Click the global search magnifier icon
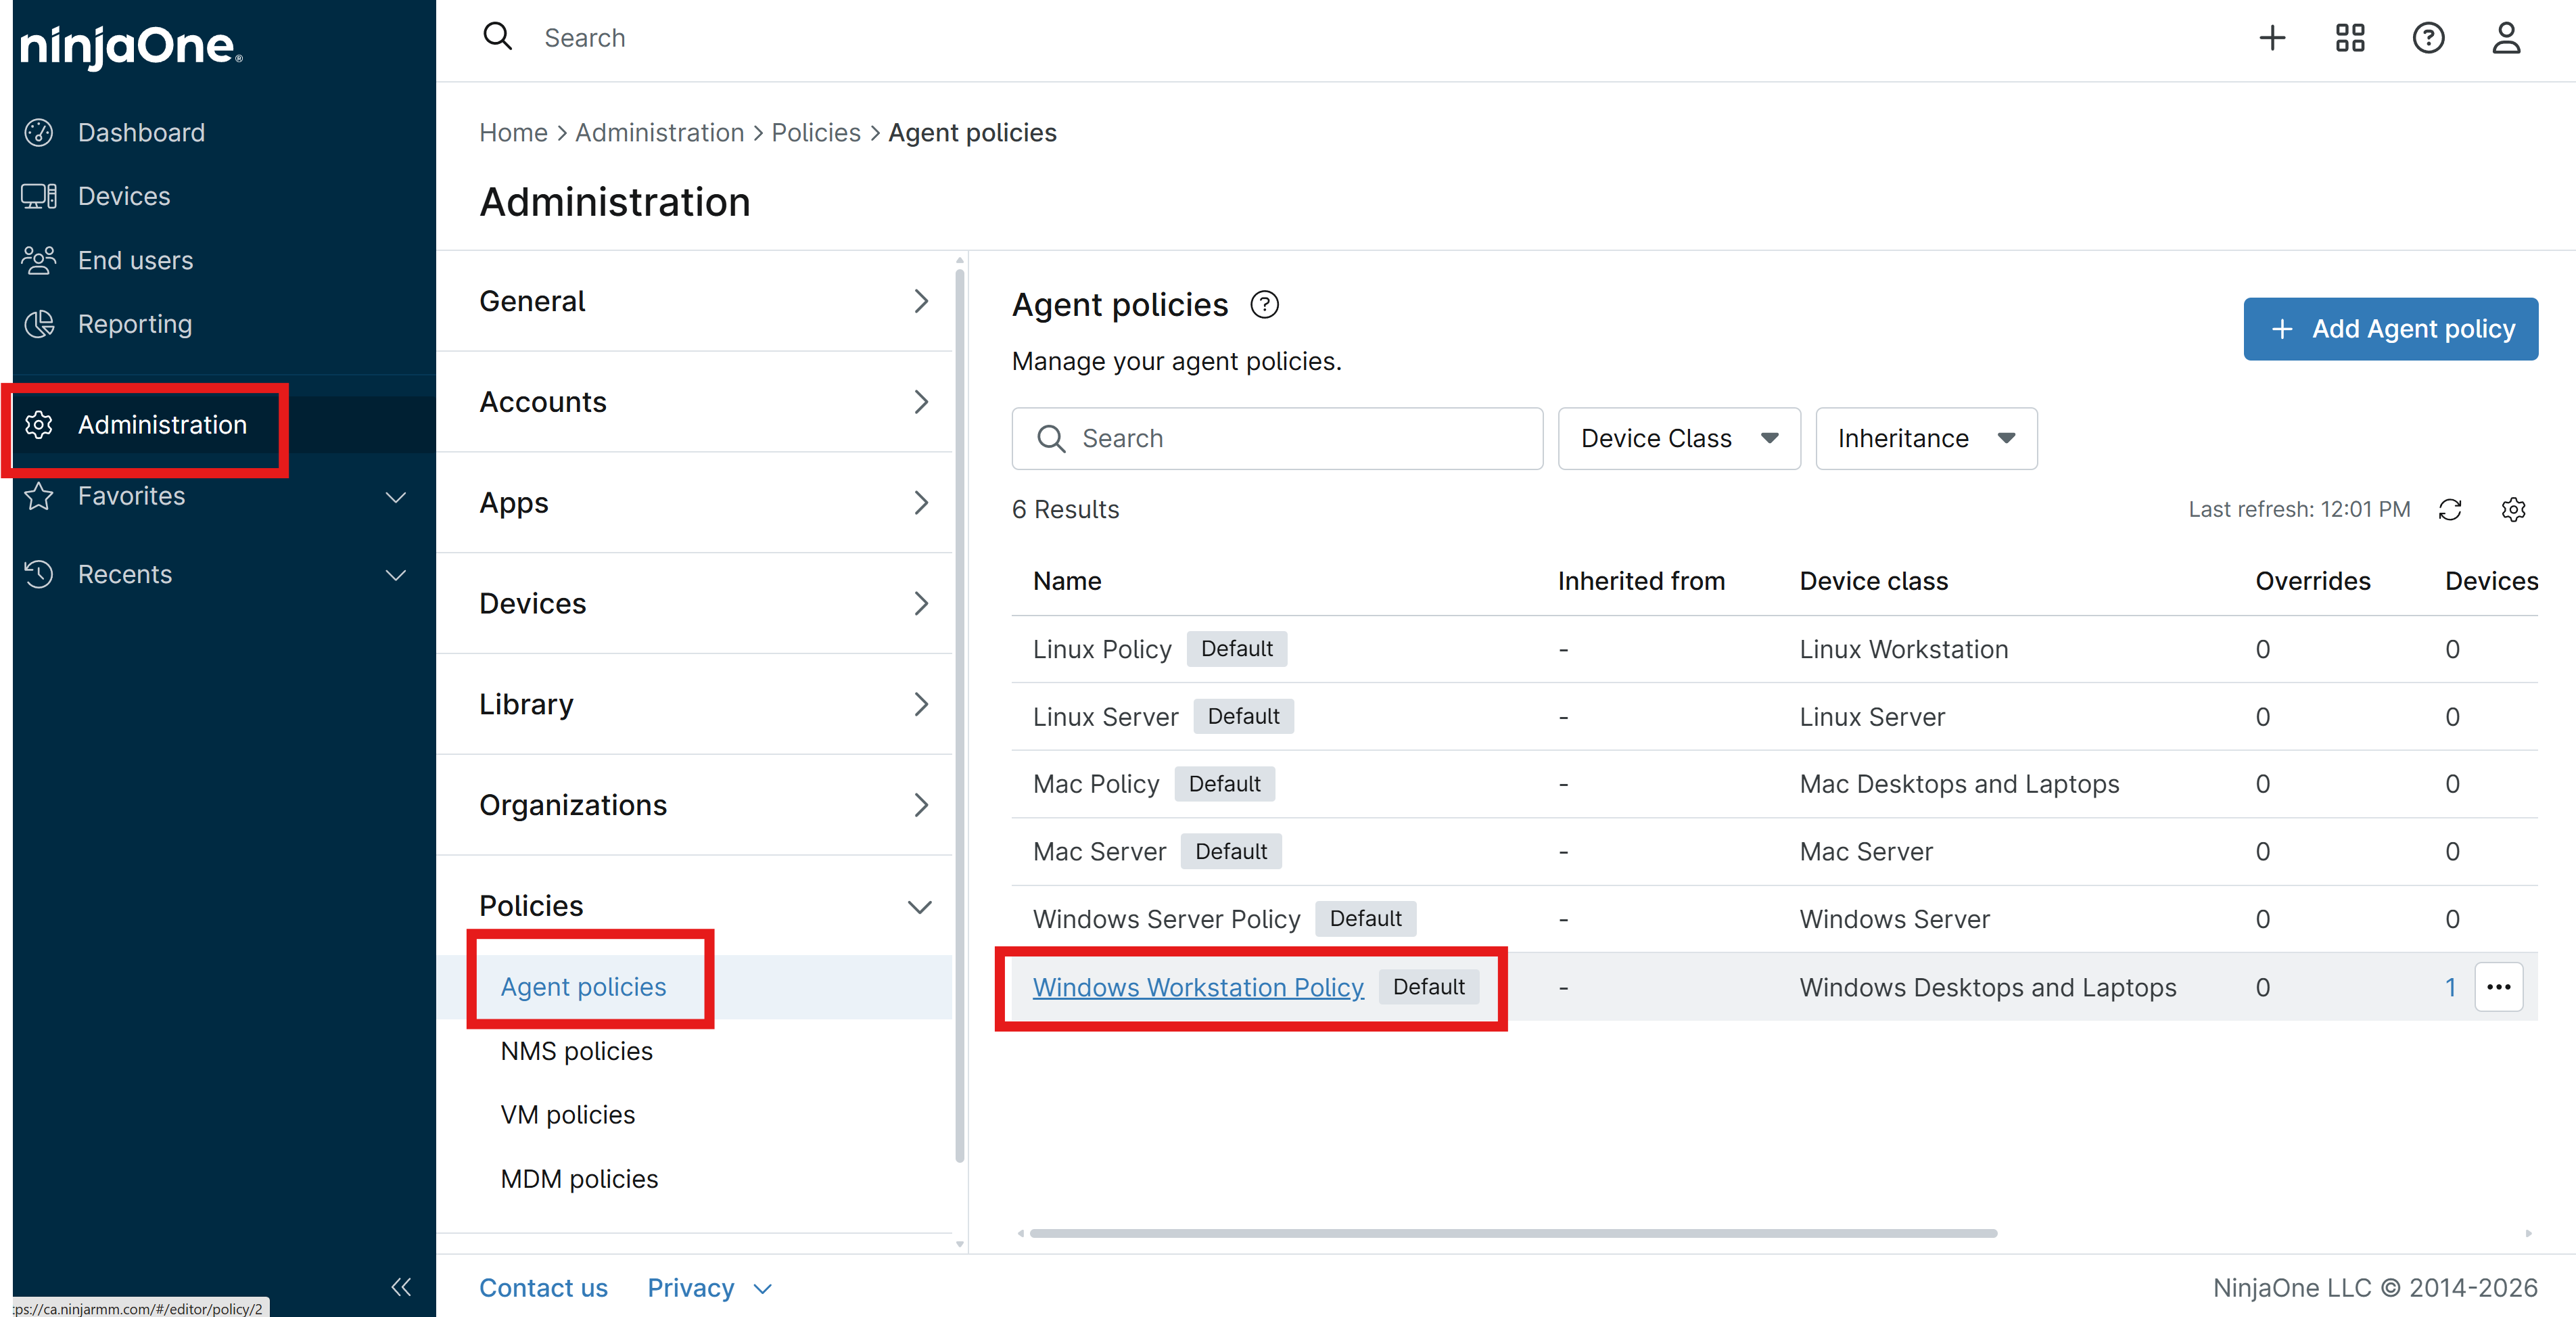Screen dimensions: 2576x1317 coord(497,37)
